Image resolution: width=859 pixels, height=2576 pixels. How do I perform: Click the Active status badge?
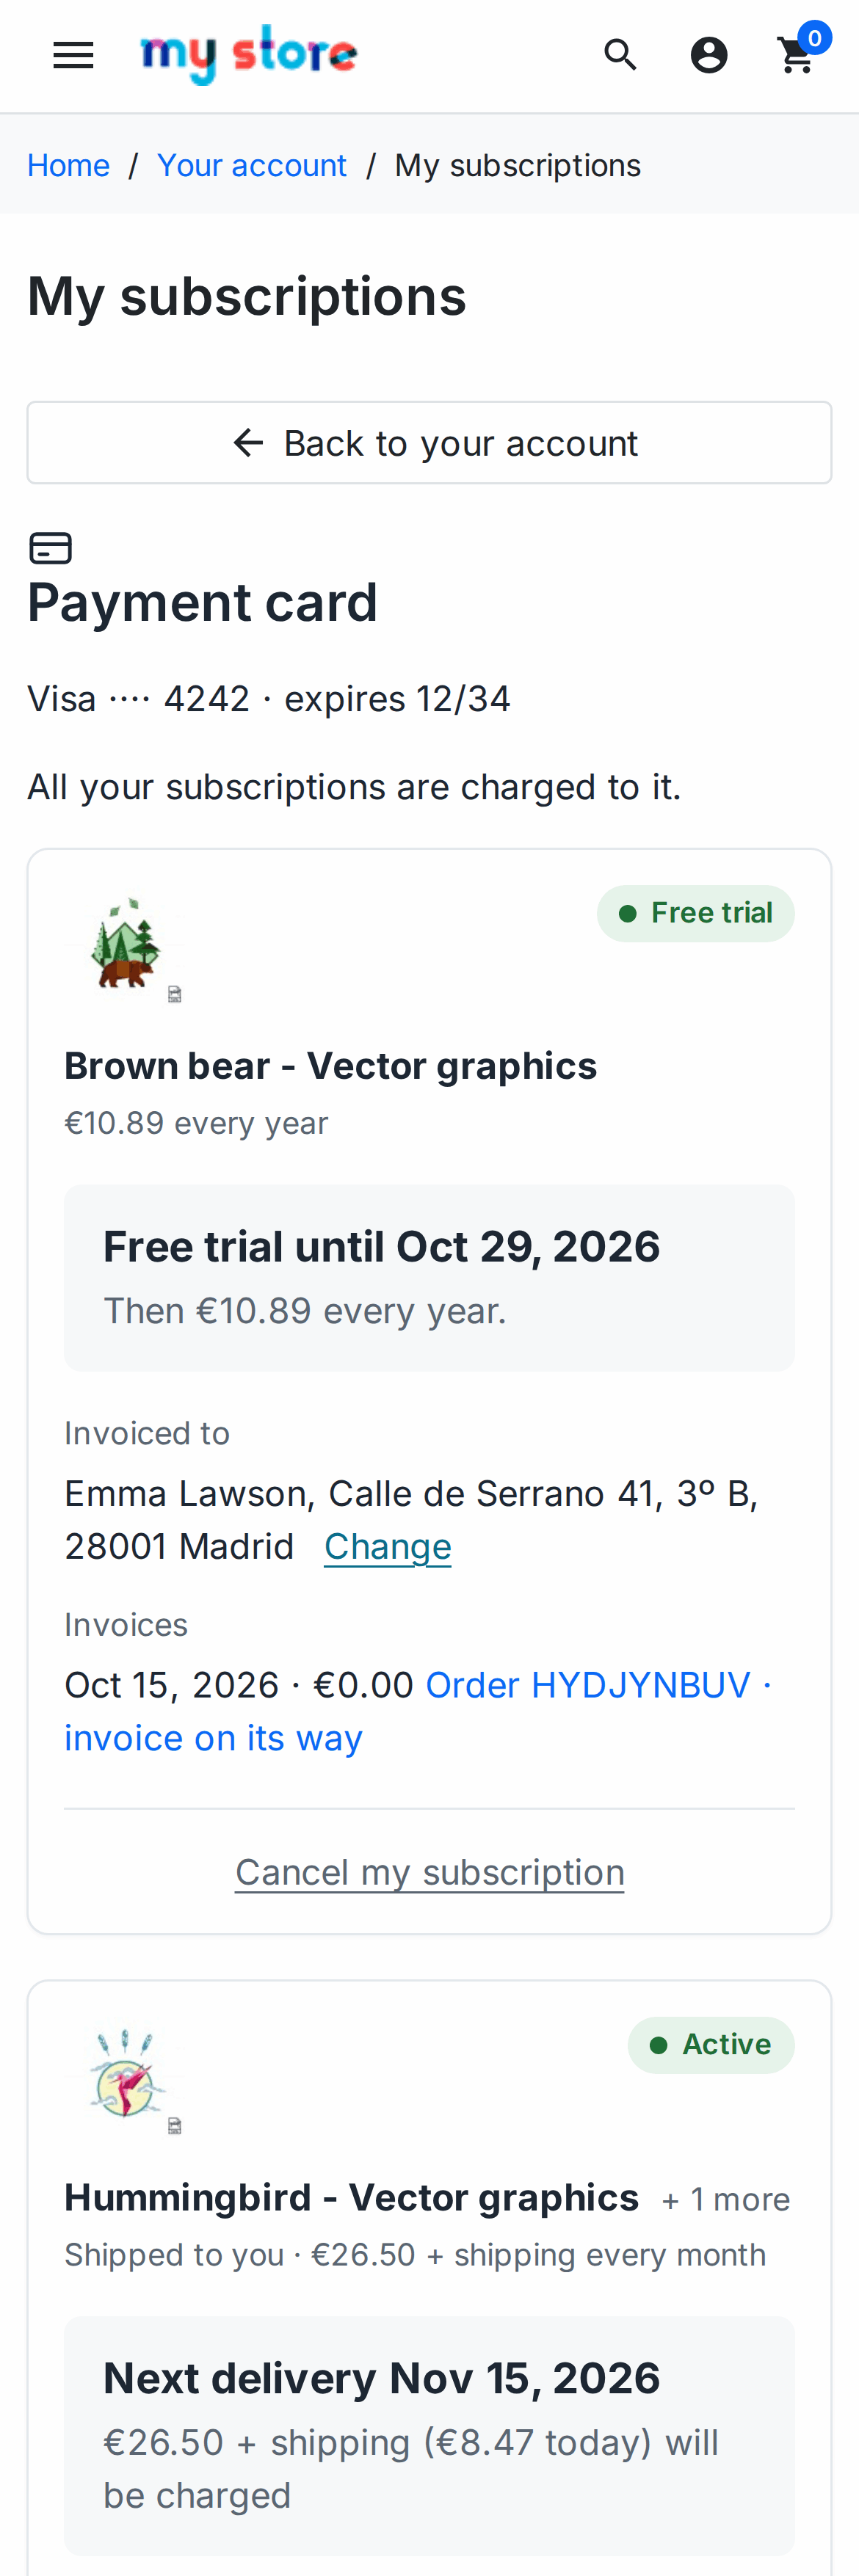711,2045
